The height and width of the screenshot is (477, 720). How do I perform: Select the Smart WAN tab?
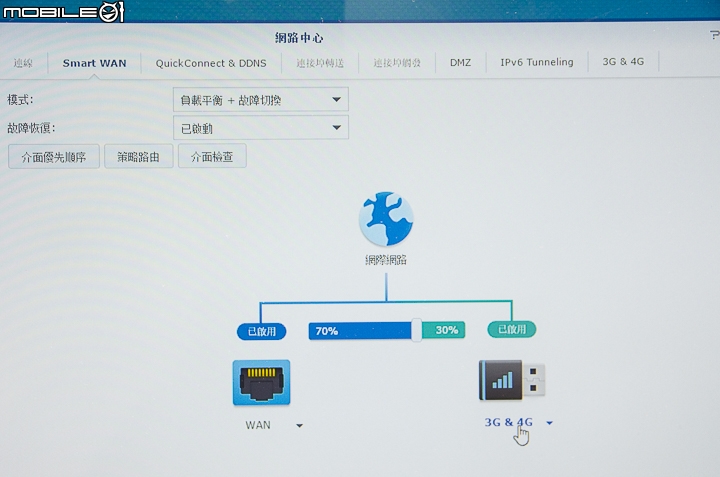(94, 63)
